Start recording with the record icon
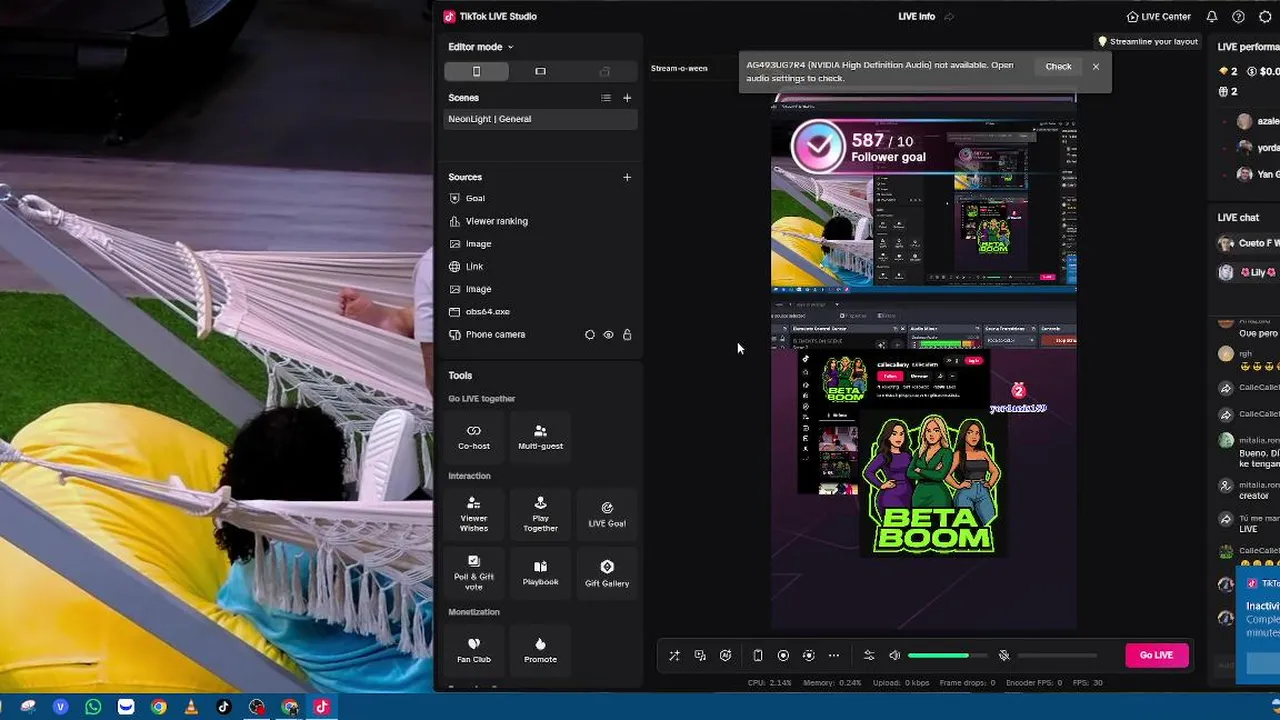 tap(783, 656)
